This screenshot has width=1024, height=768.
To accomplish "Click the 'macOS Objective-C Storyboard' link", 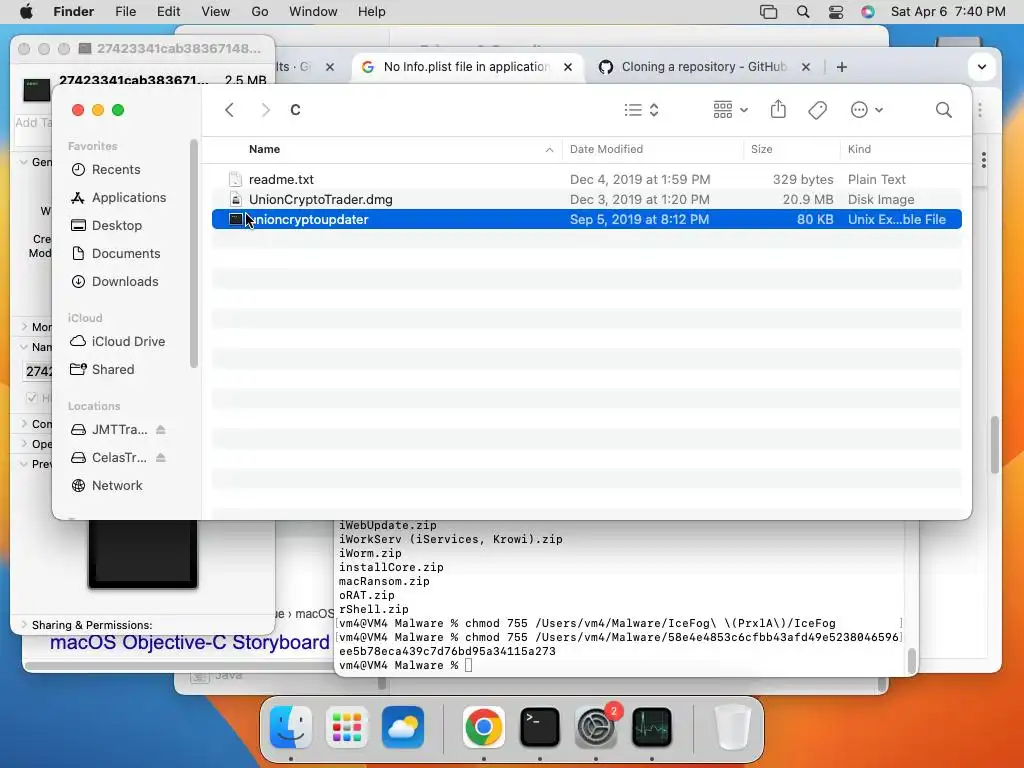I will (x=189, y=642).
